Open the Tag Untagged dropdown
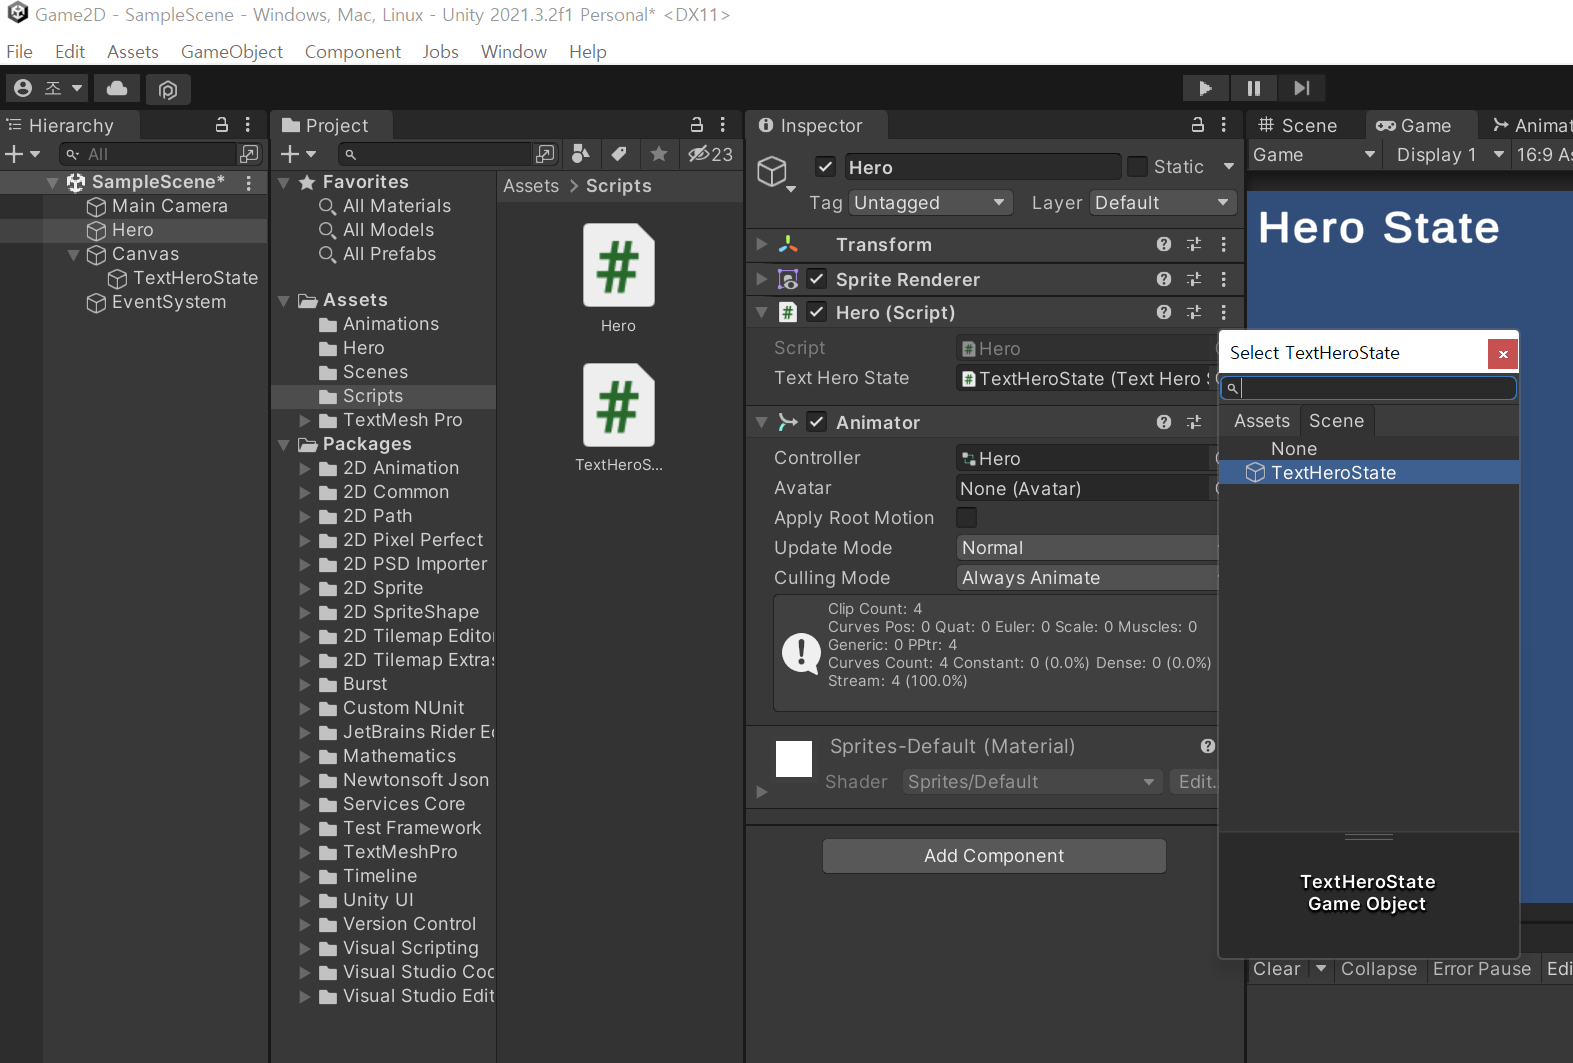The image size is (1573, 1063). tap(930, 203)
